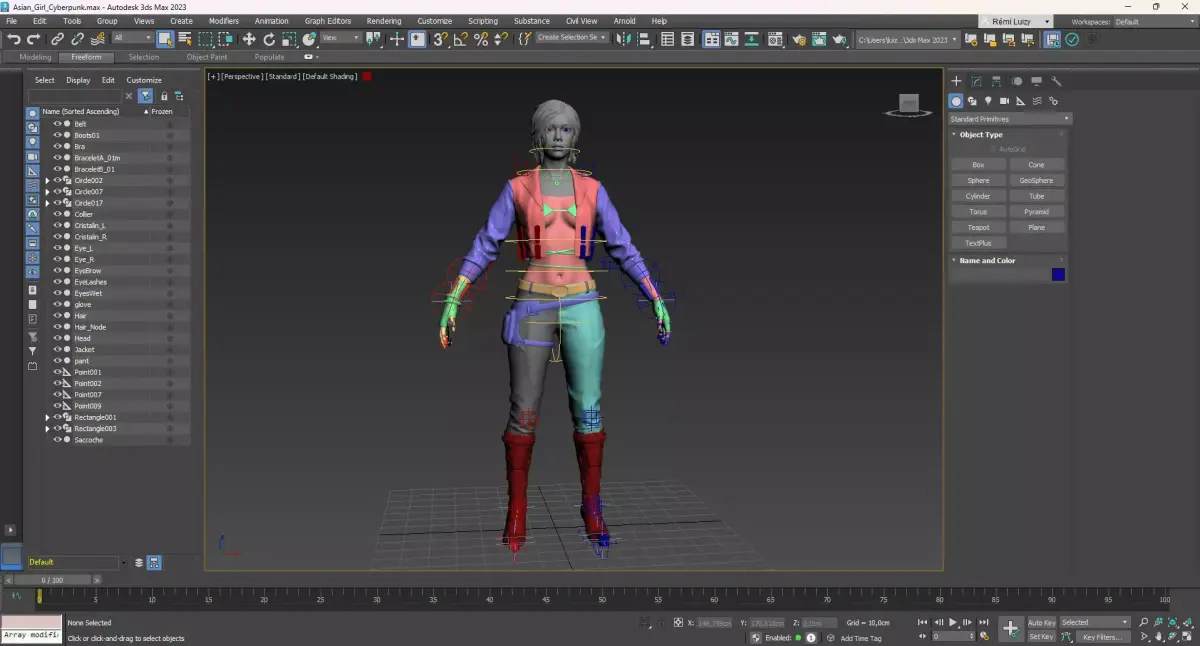1200x646 pixels.
Task: Select the Lights category icon
Action: tap(988, 101)
